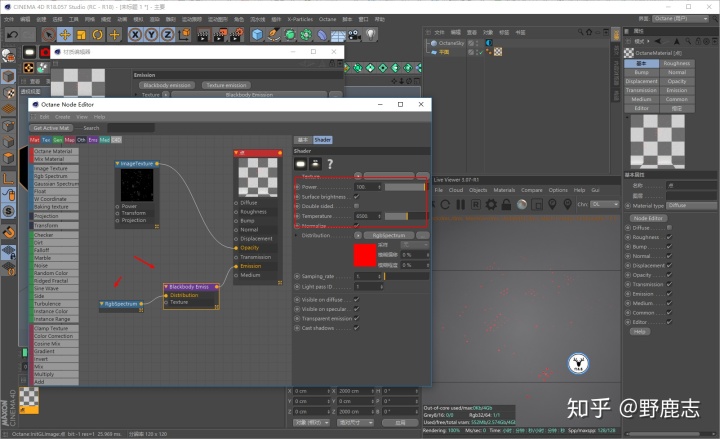The height and width of the screenshot is (439, 720).
Task: Add a Cube primitive object icon
Action: 257,34
